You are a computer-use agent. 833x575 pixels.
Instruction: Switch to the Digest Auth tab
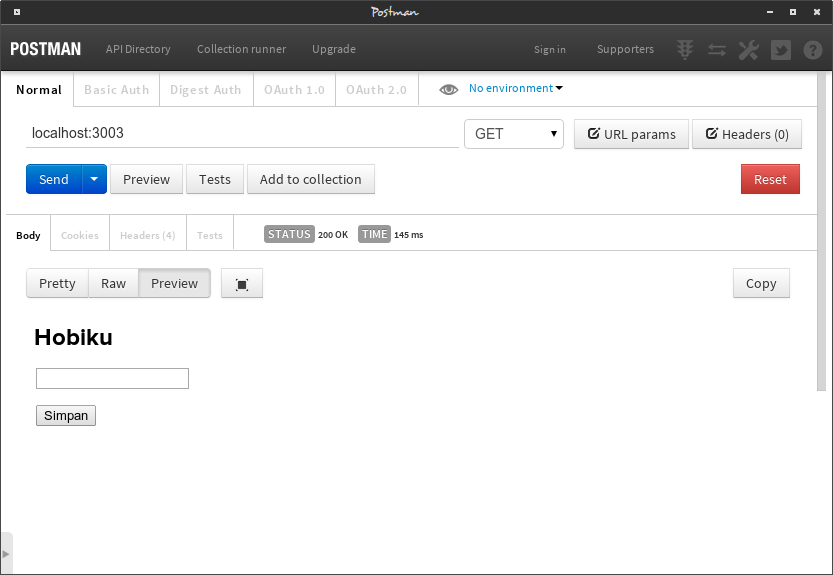[206, 90]
